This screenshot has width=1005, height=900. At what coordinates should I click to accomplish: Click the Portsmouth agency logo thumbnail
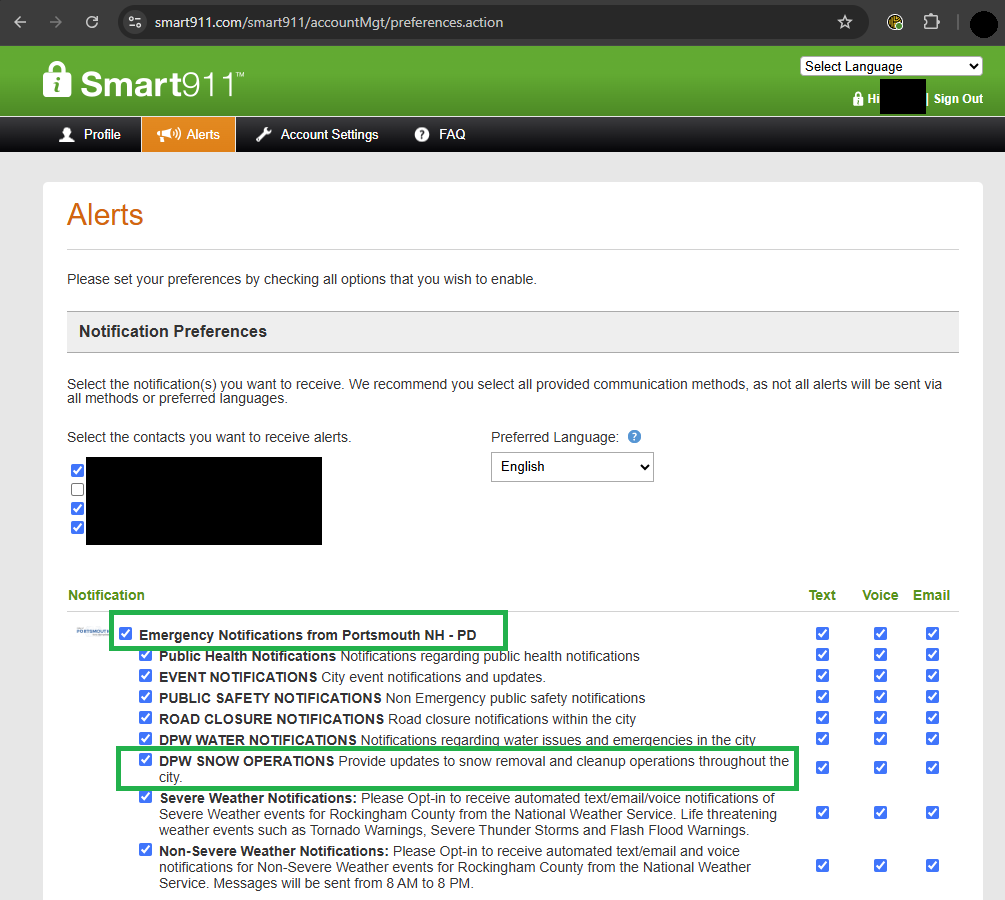coord(92,631)
